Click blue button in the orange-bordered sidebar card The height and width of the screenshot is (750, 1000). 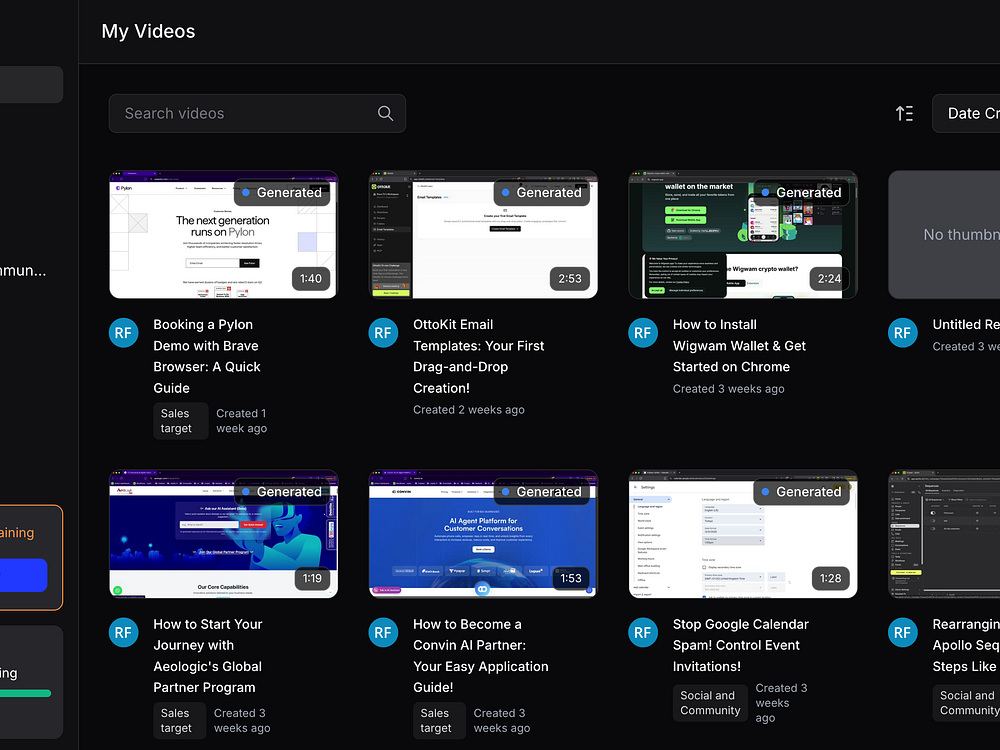click(x=24, y=575)
